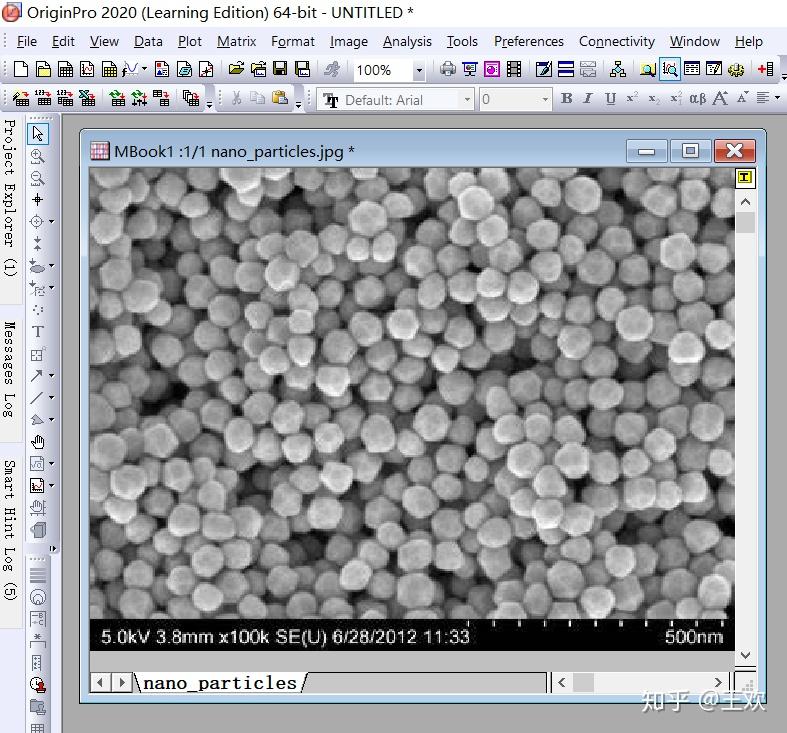
Task: Click the next sheet tab arrow
Action: 121,683
